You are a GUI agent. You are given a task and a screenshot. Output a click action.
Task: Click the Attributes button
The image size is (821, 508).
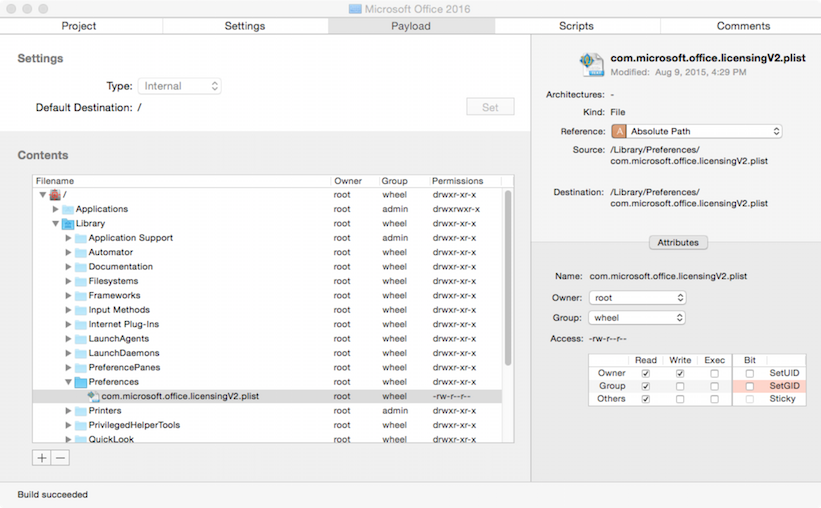(678, 242)
